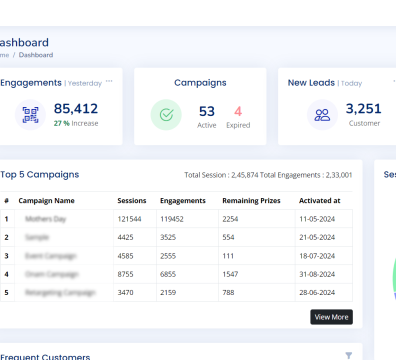Screen dimensions: 396x360
Task: Open the Engagements card three-dot menu
Action: tap(109, 81)
